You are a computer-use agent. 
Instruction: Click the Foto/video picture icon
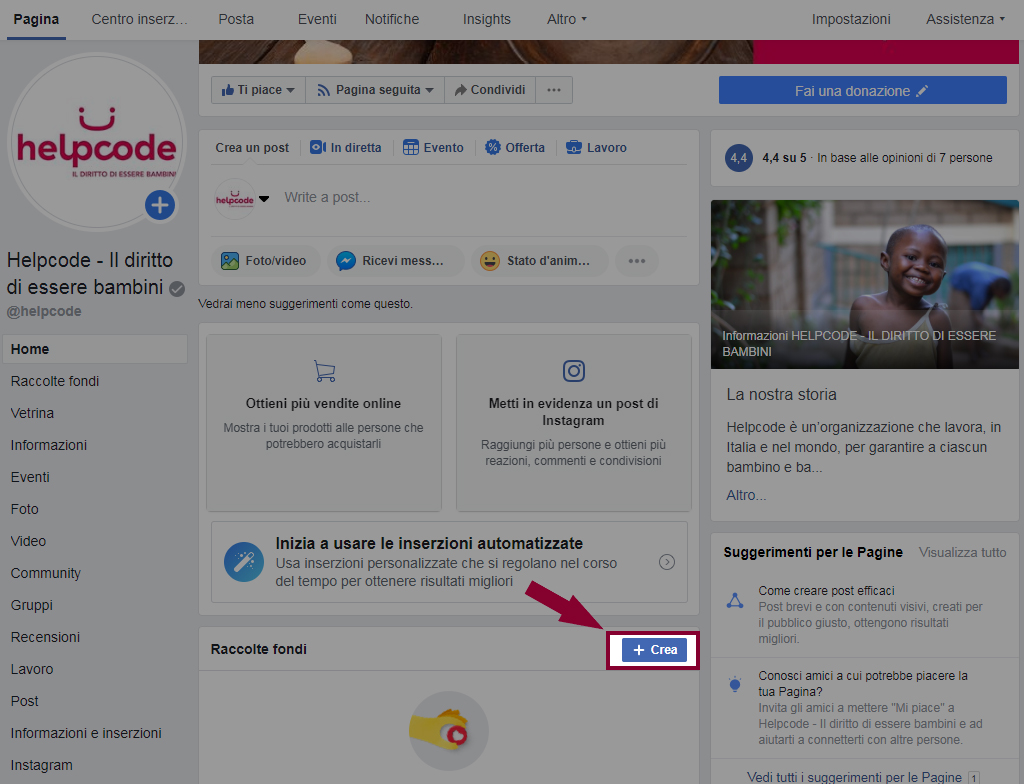230,261
